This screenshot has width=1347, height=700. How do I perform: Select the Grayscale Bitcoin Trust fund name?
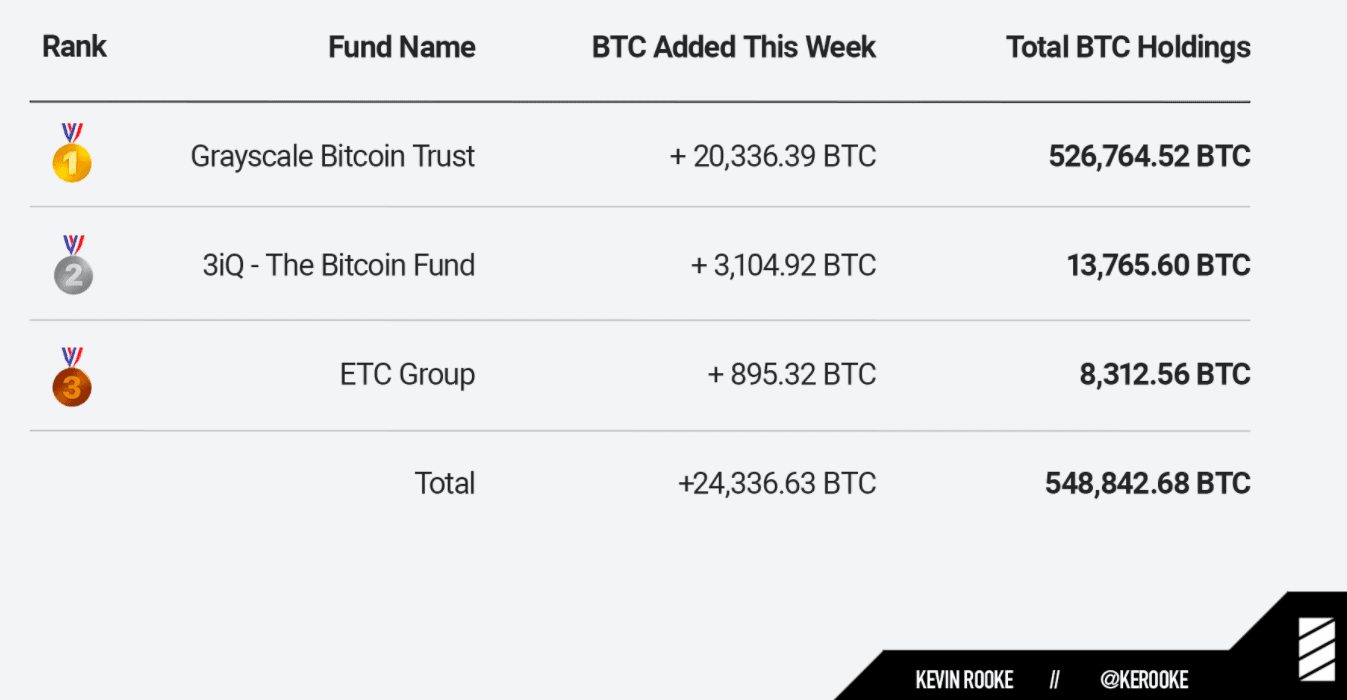333,156
